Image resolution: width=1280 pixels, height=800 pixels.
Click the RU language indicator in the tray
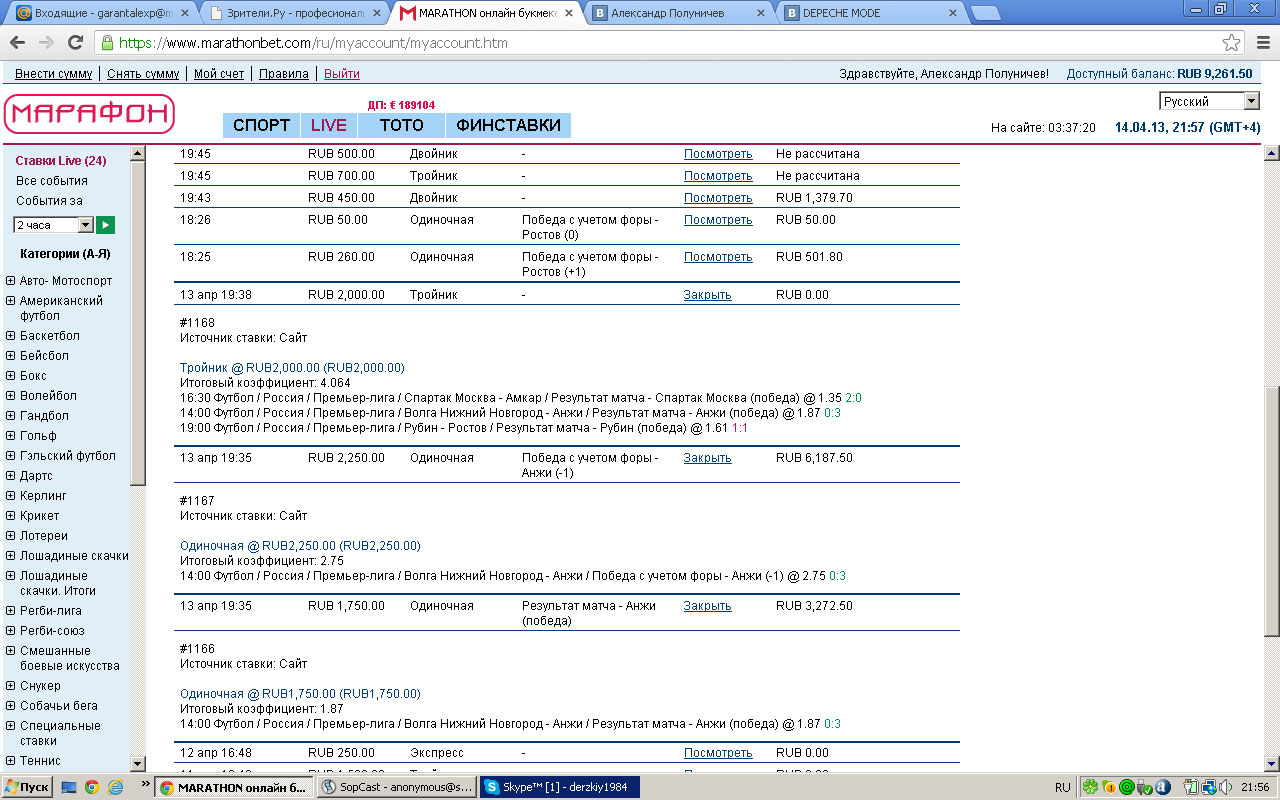(1062, 788)
